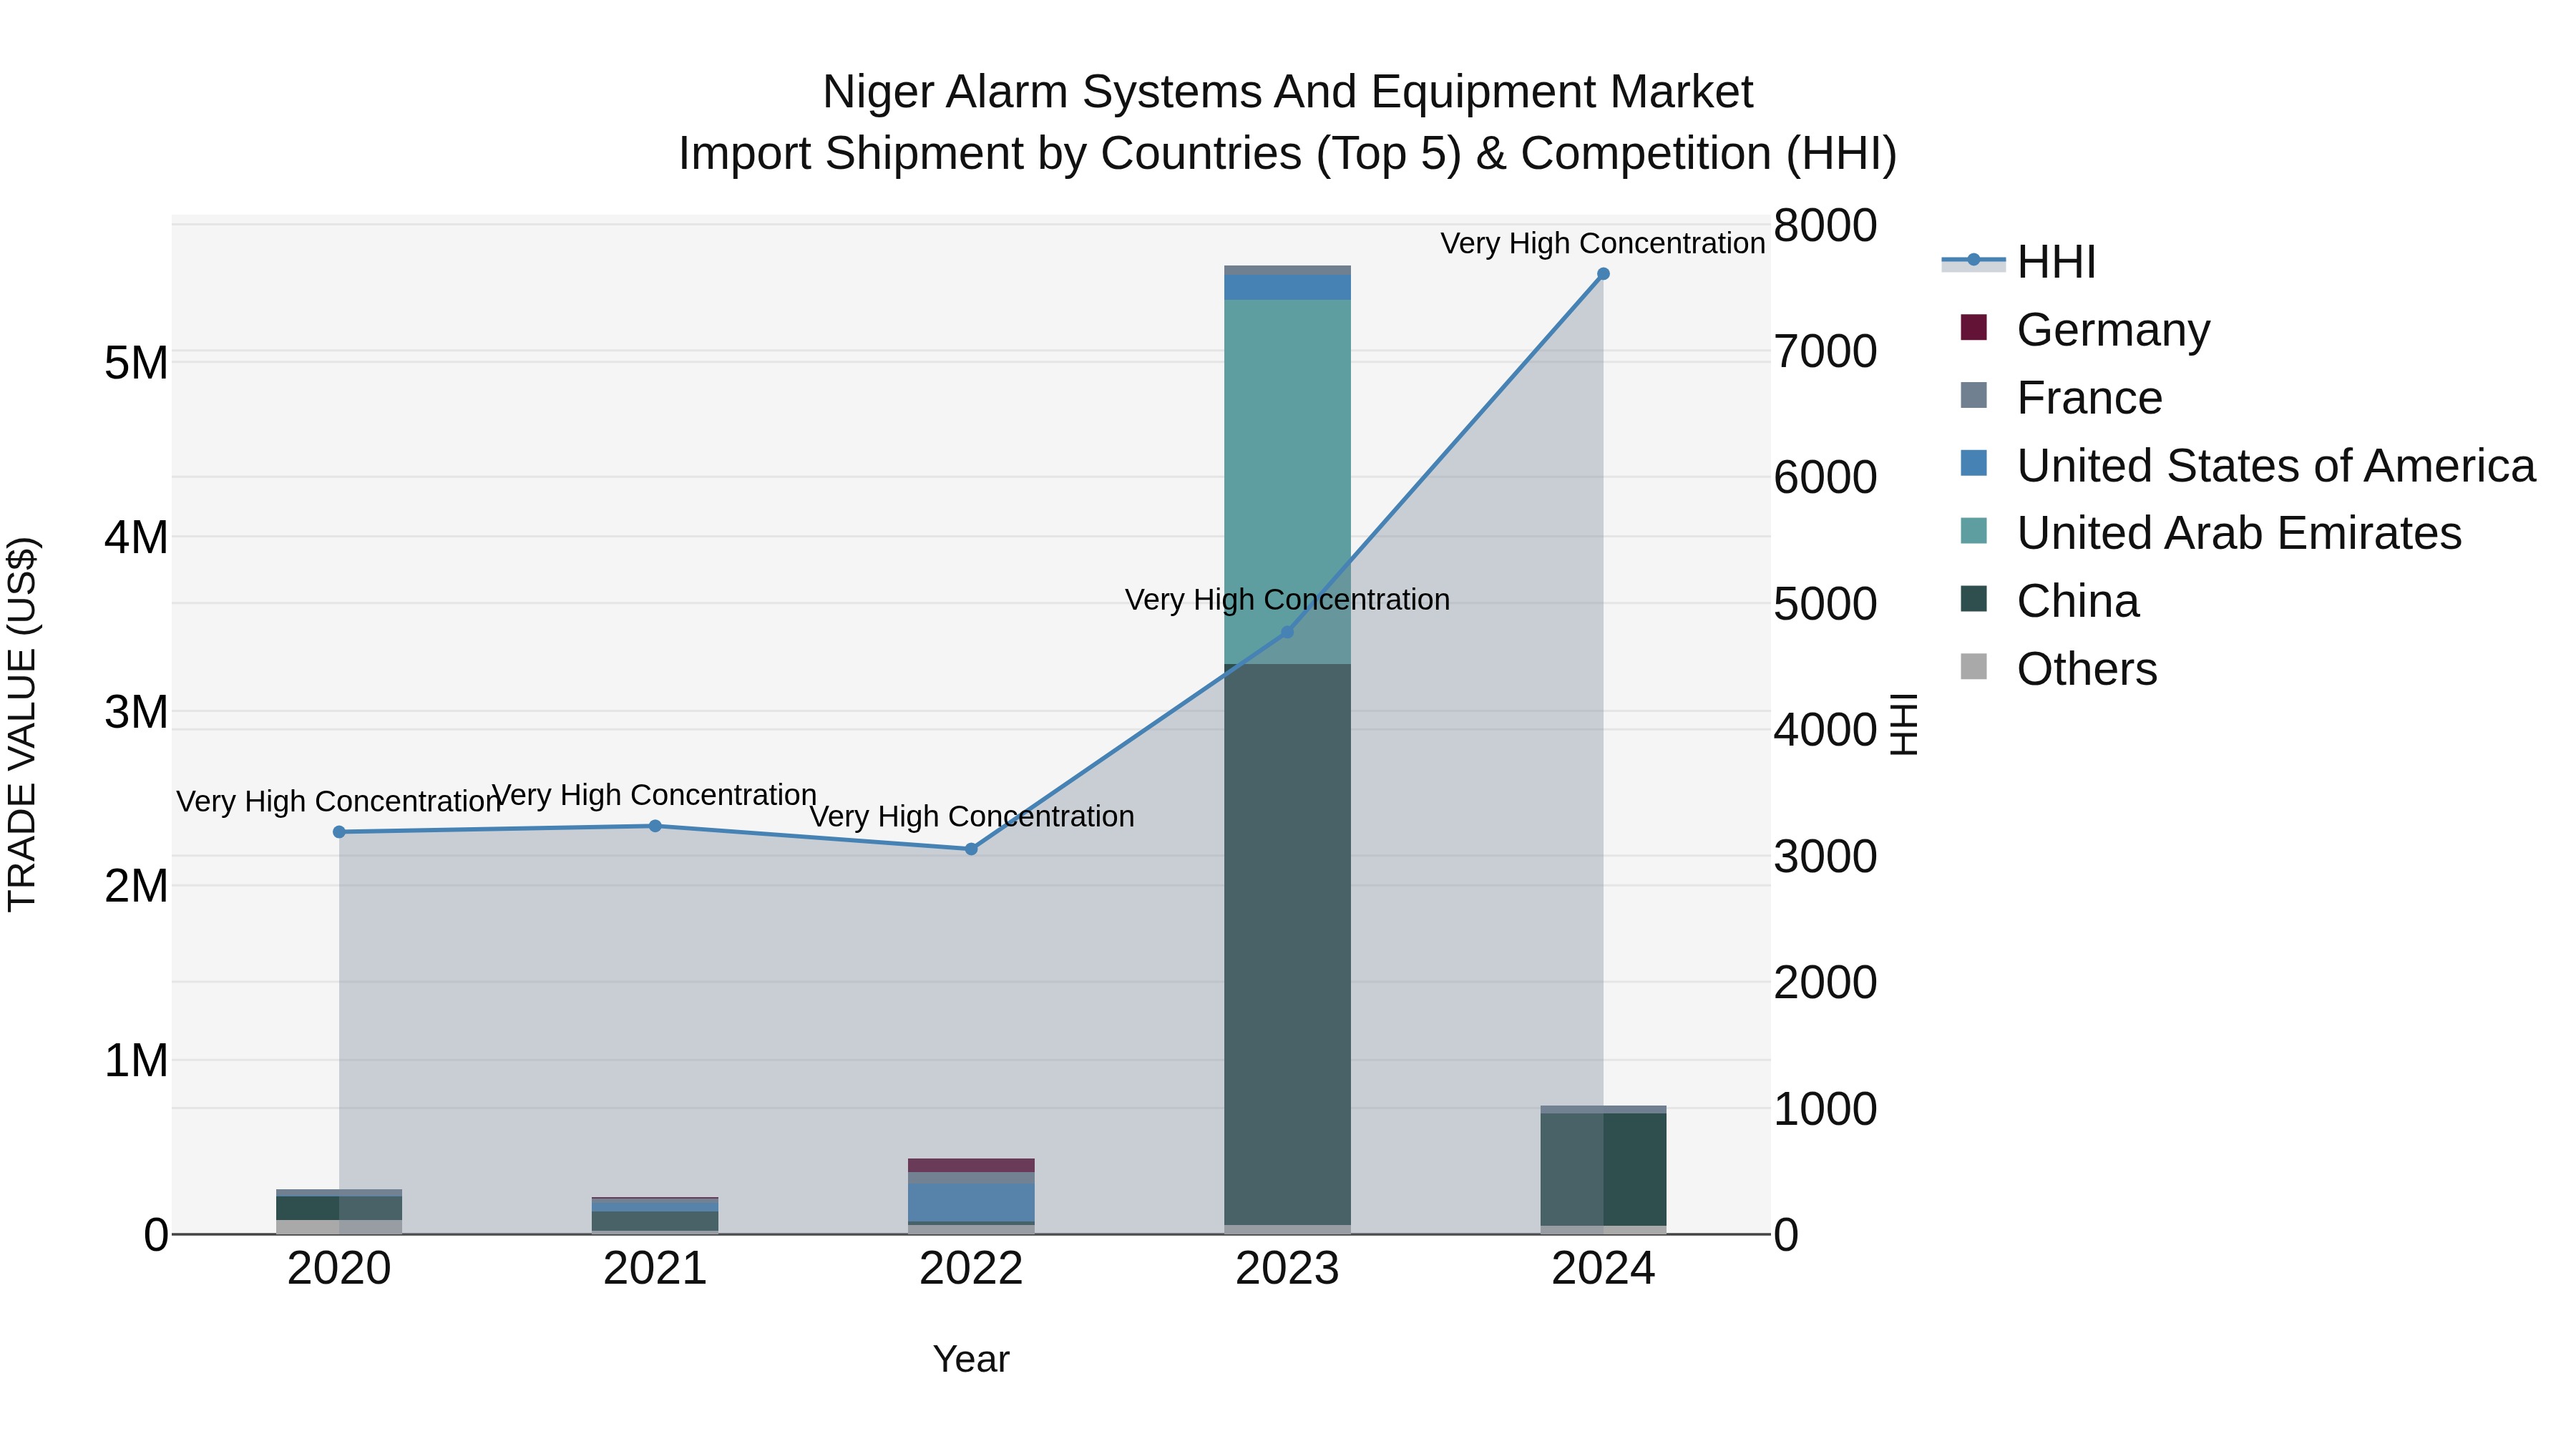Click the 1000 HHI axis tick label
The width and height of the screenshot is (2576, 1449).
(1825, 1109)
